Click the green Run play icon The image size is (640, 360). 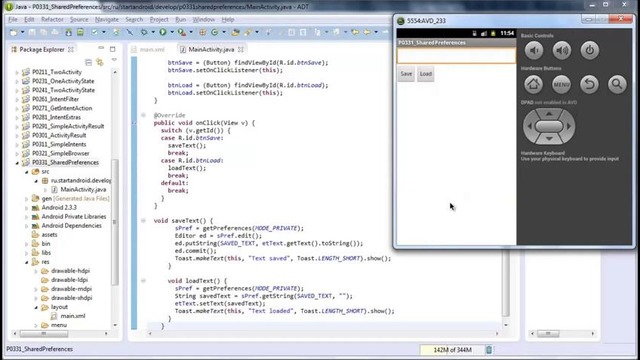(x=163, y=32)
